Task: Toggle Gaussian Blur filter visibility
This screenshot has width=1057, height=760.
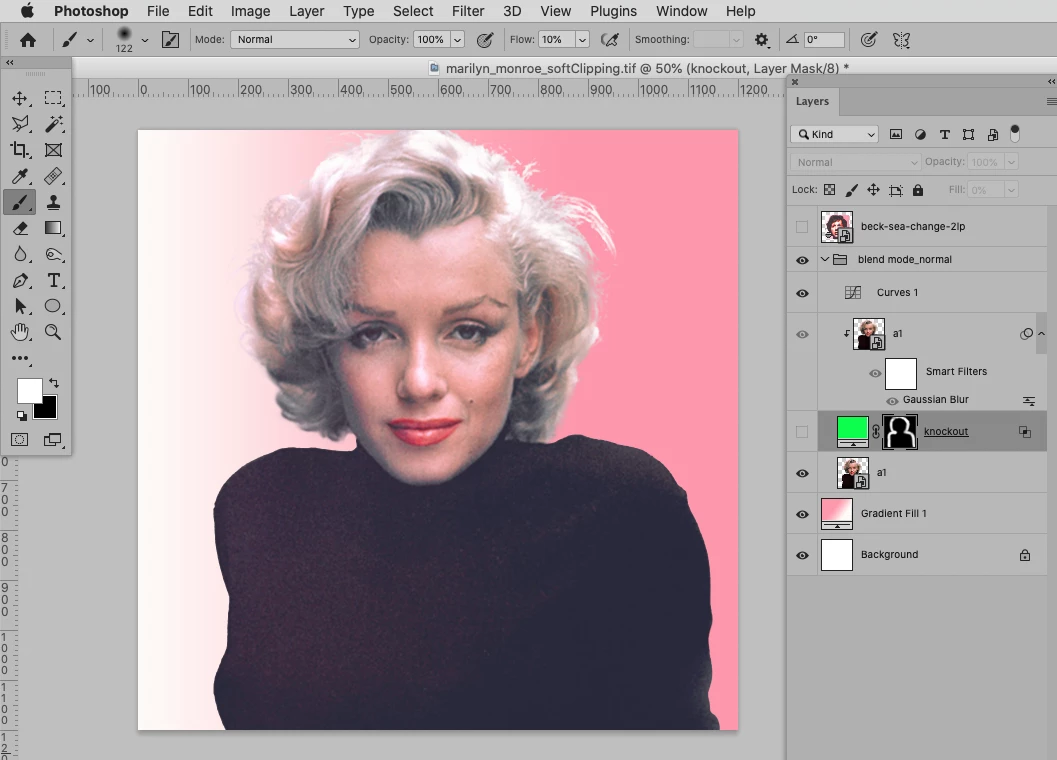Action: pos(892,401)
